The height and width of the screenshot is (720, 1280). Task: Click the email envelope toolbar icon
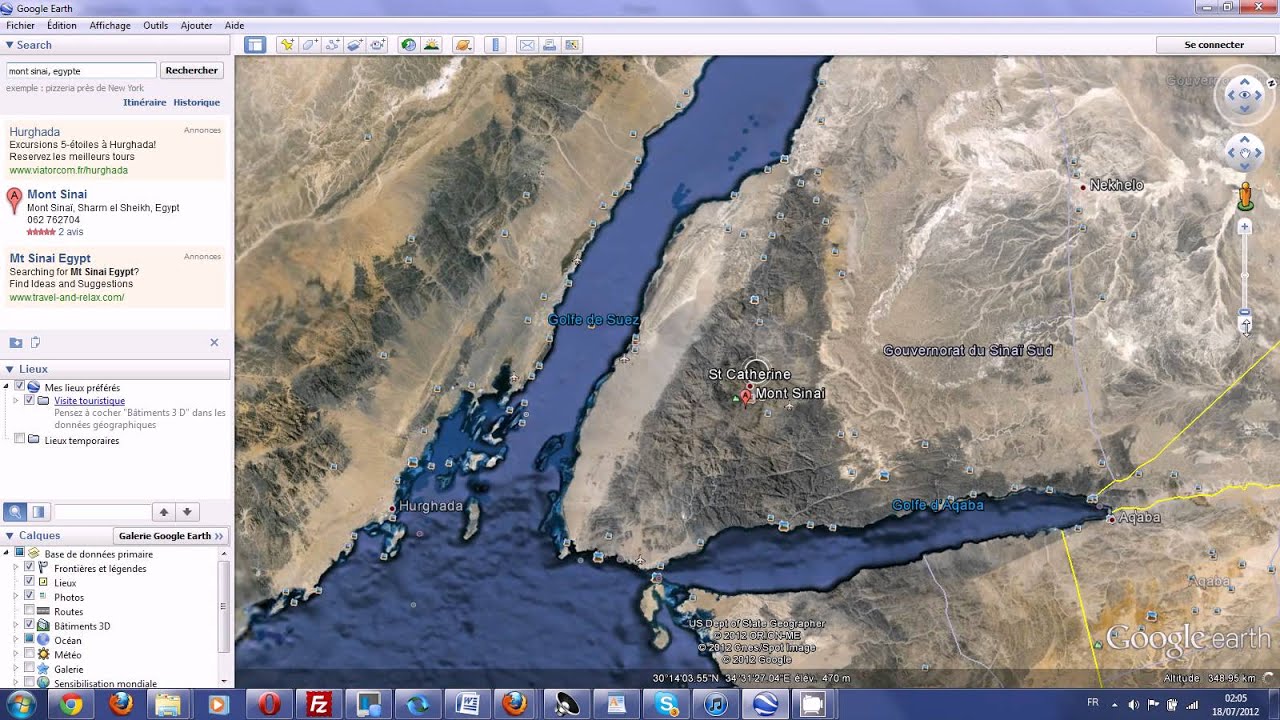pyautogui.click(x=526, y=45)
